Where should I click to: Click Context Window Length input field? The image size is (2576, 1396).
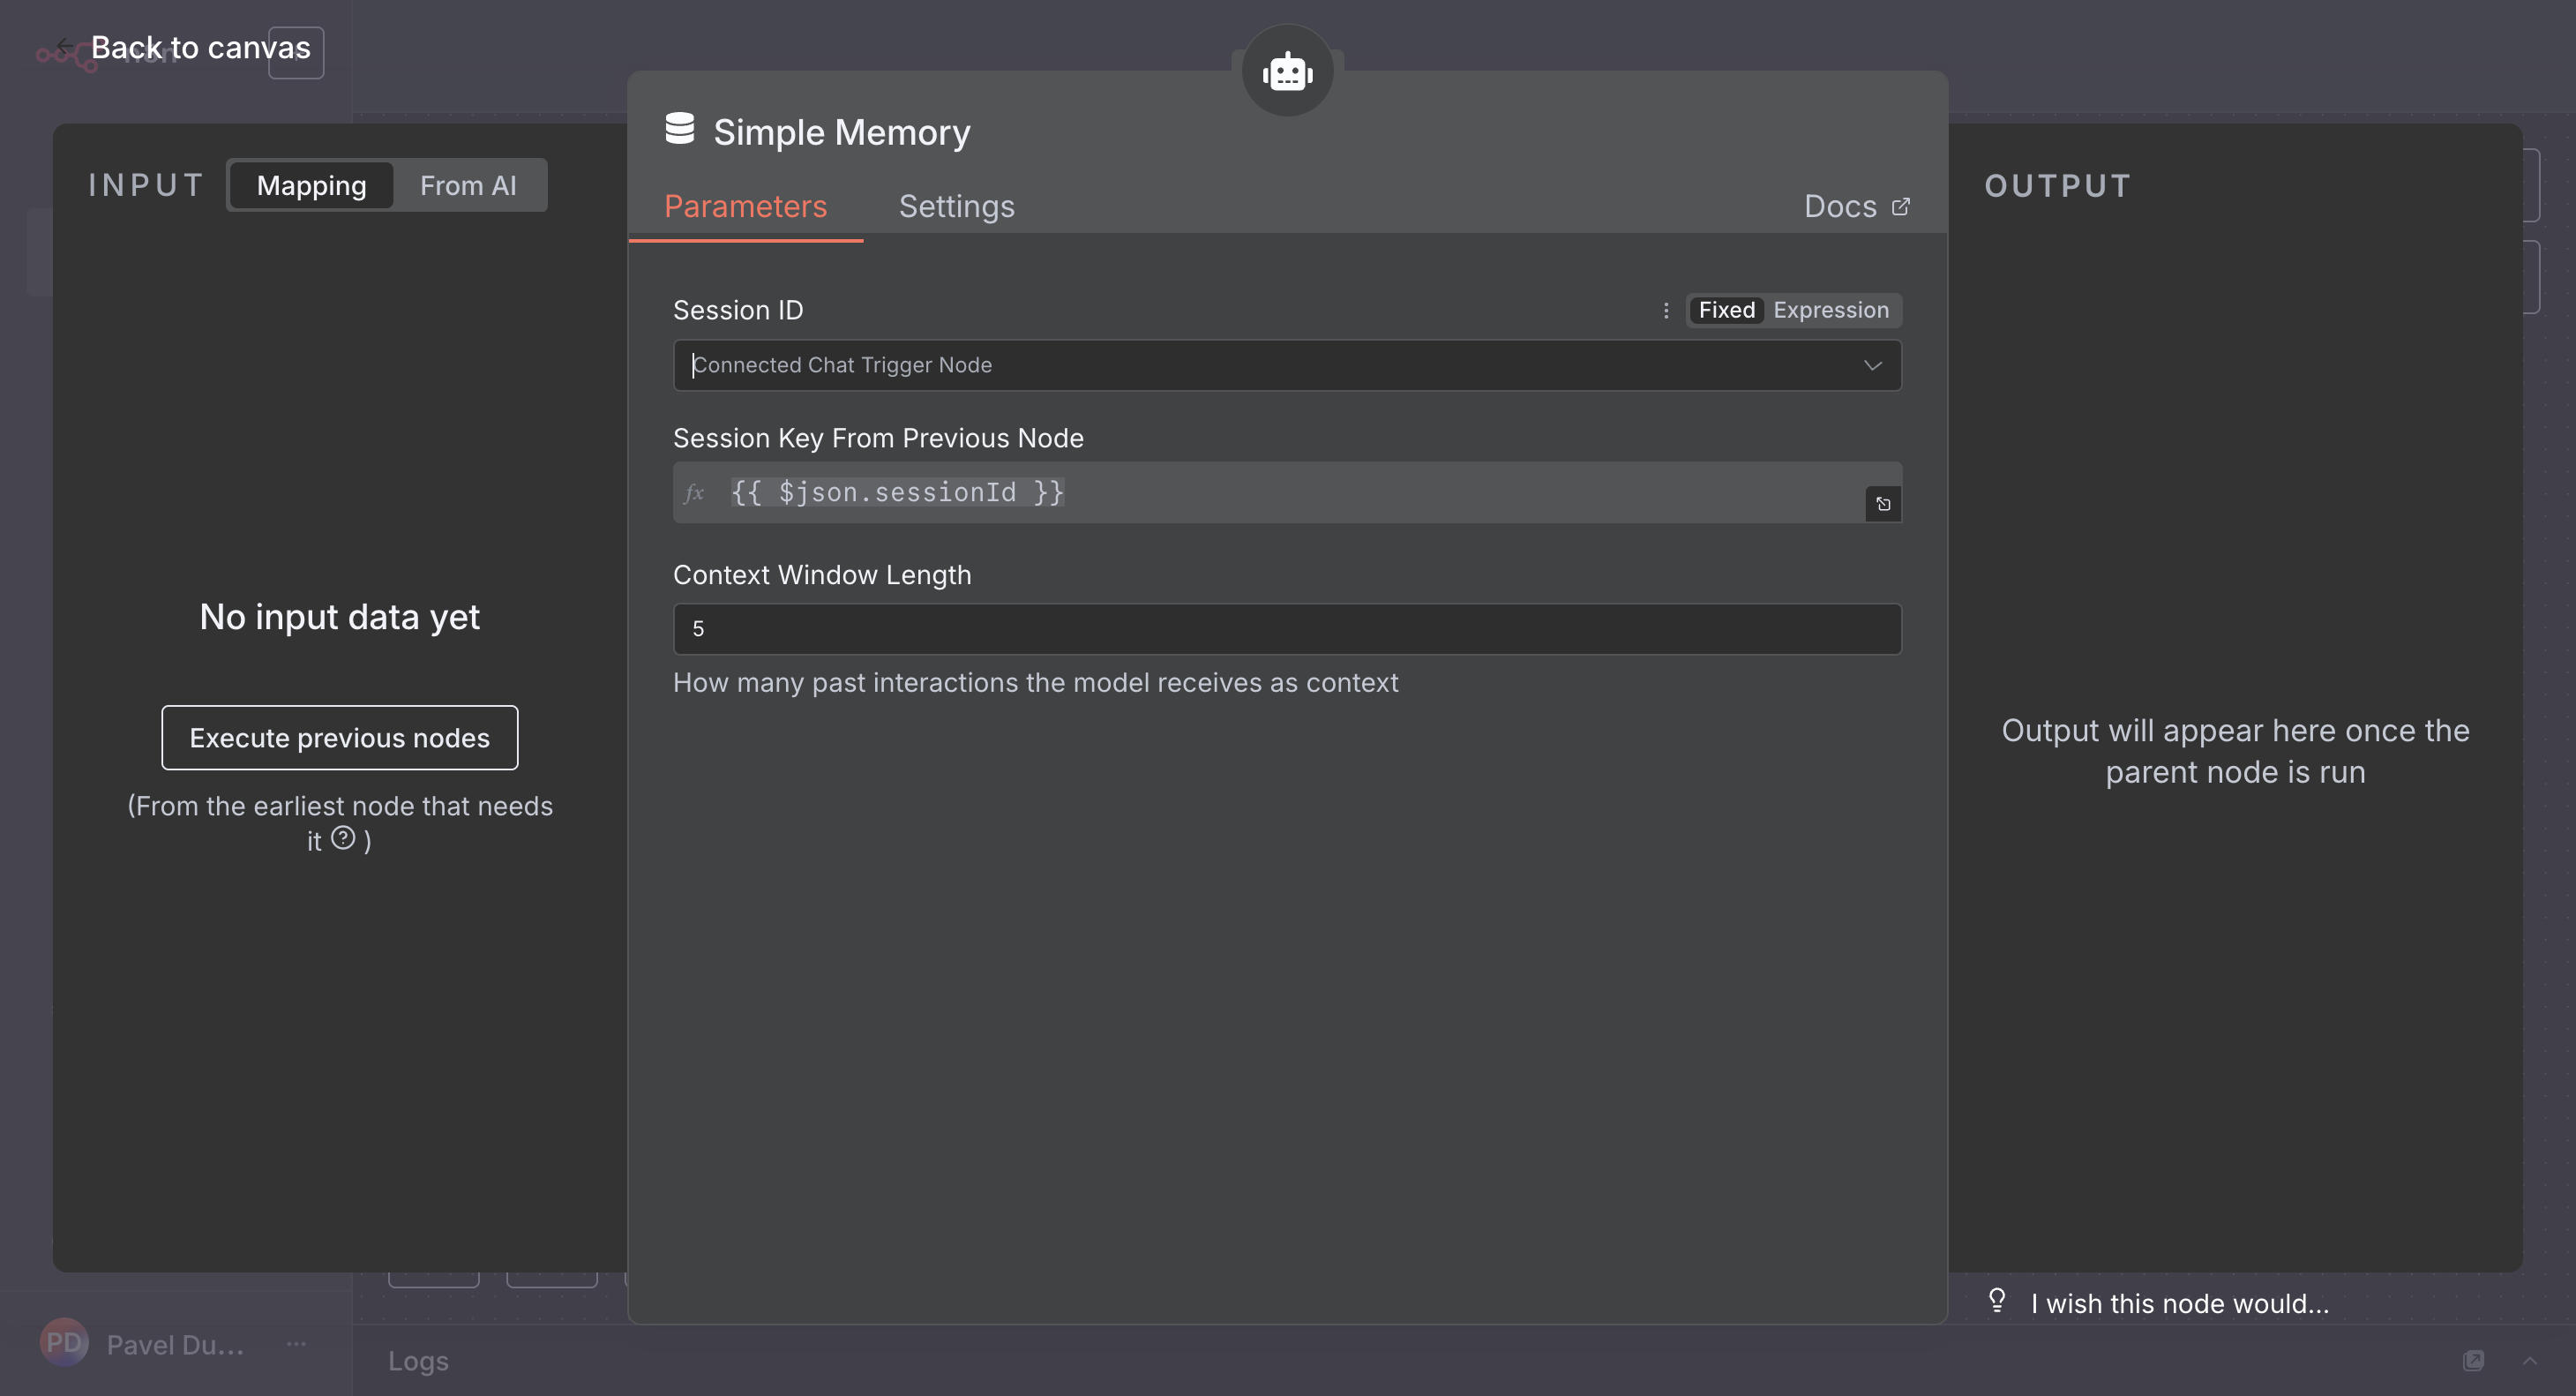(x=1286, y=629)
